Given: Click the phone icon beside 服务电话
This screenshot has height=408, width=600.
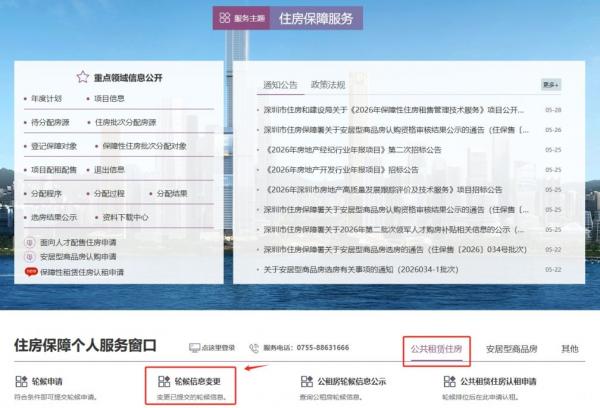Looking at the screenshot, I should pyautogui.click(x=254, y=348).
